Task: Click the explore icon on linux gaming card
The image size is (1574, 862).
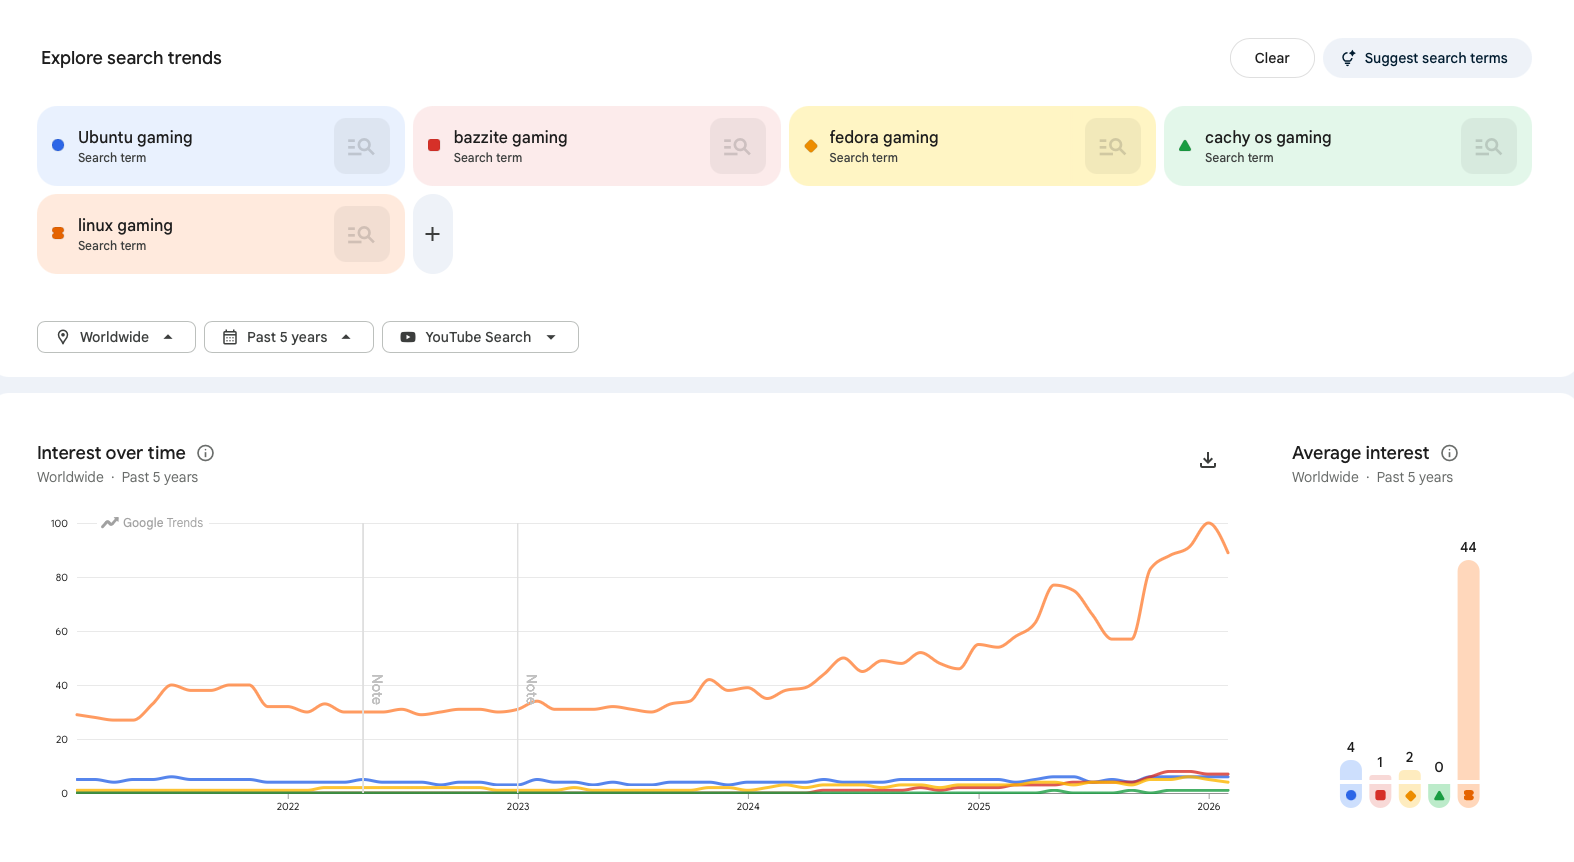Action: pyautogui.click(x=361, y=234)
